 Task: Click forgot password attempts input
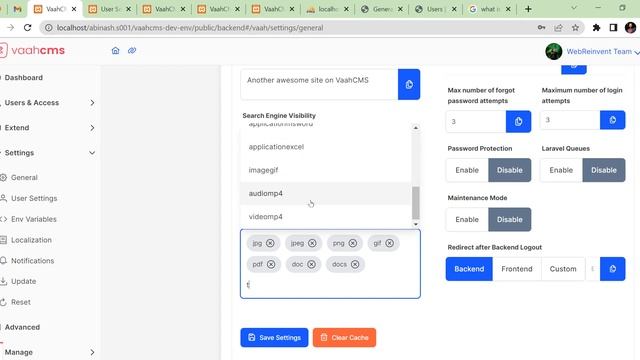click(x=476, y=121)
